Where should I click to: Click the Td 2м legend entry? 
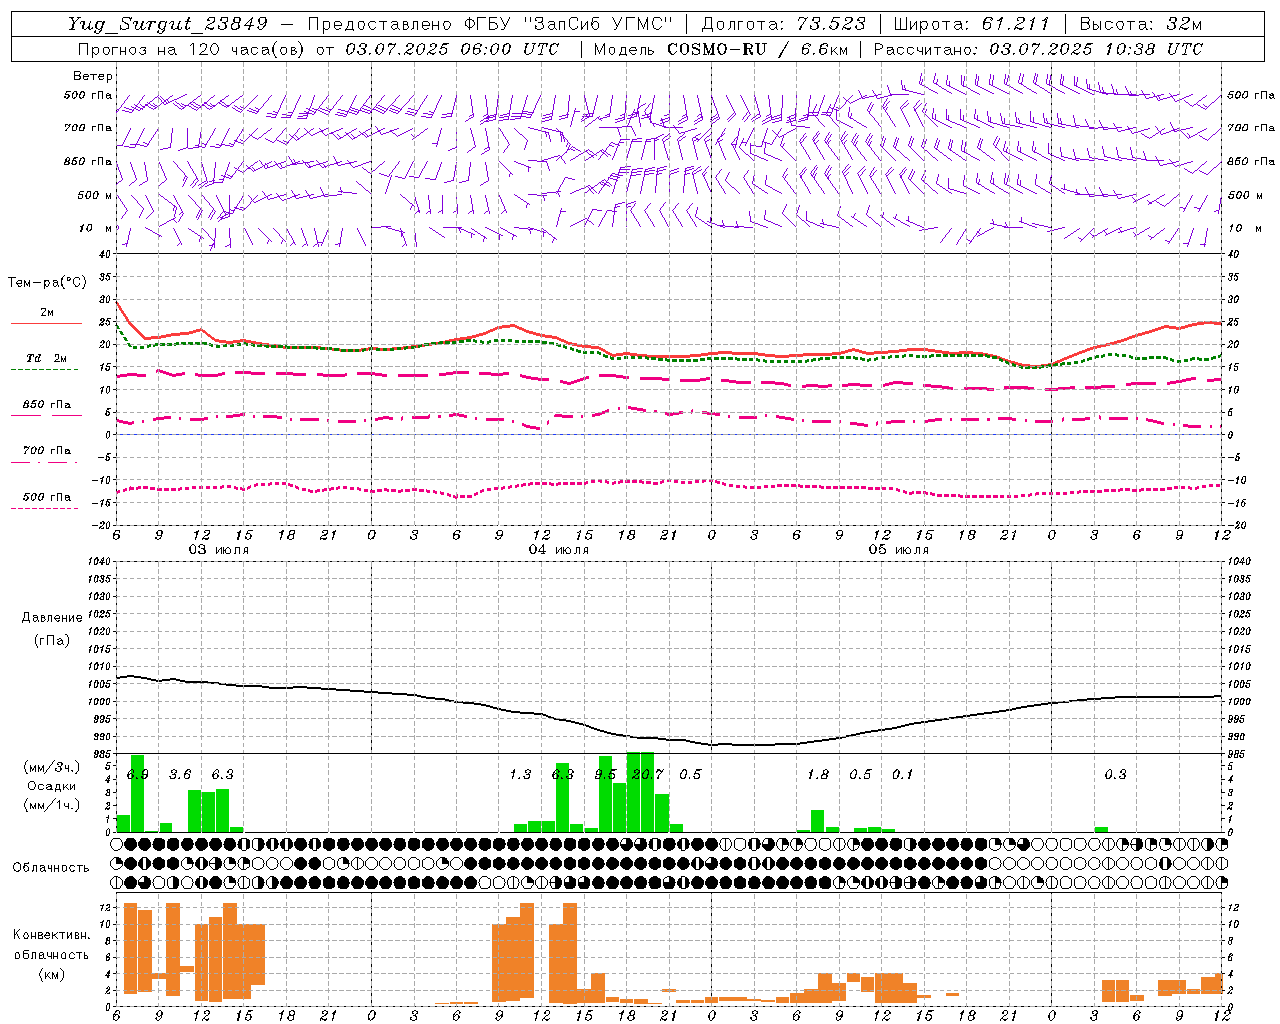(x=46, y=358)
